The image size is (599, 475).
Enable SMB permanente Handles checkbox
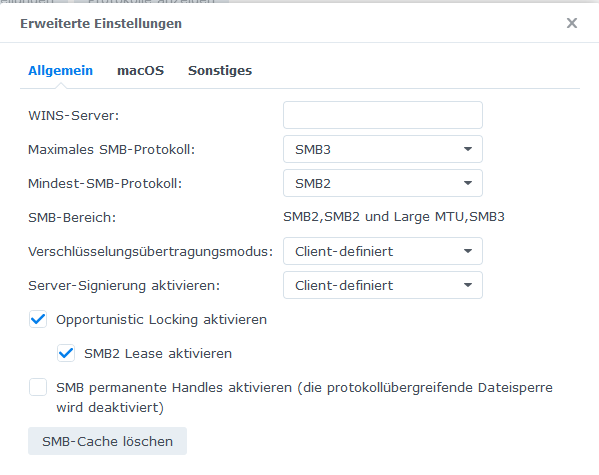(38, 387)
